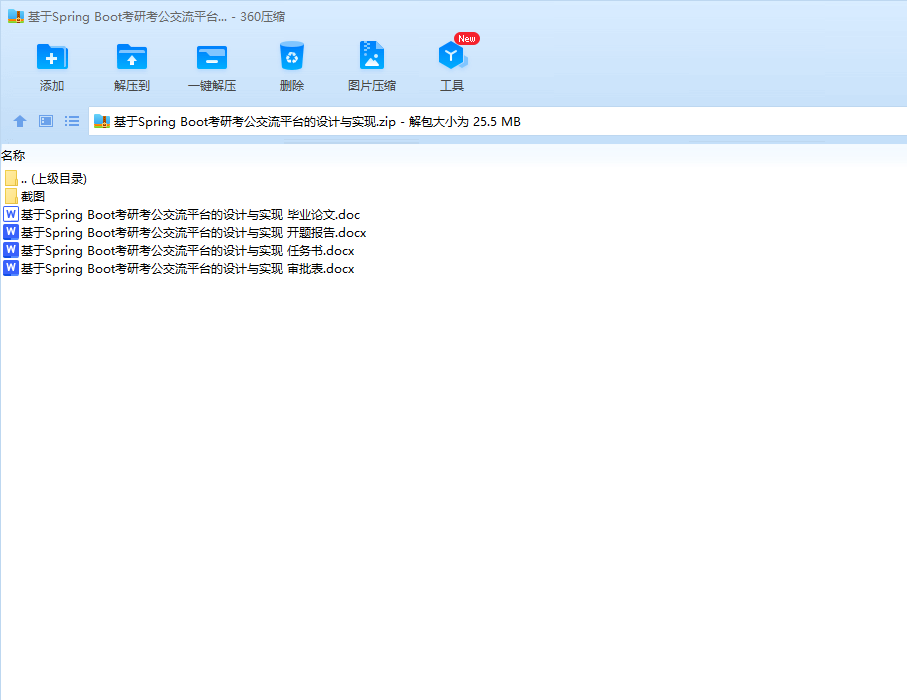Click the Word icon of 毕业论文.doc
This screenshot has height=700, width=907.
pyautogui.click(x=11, y=215)
